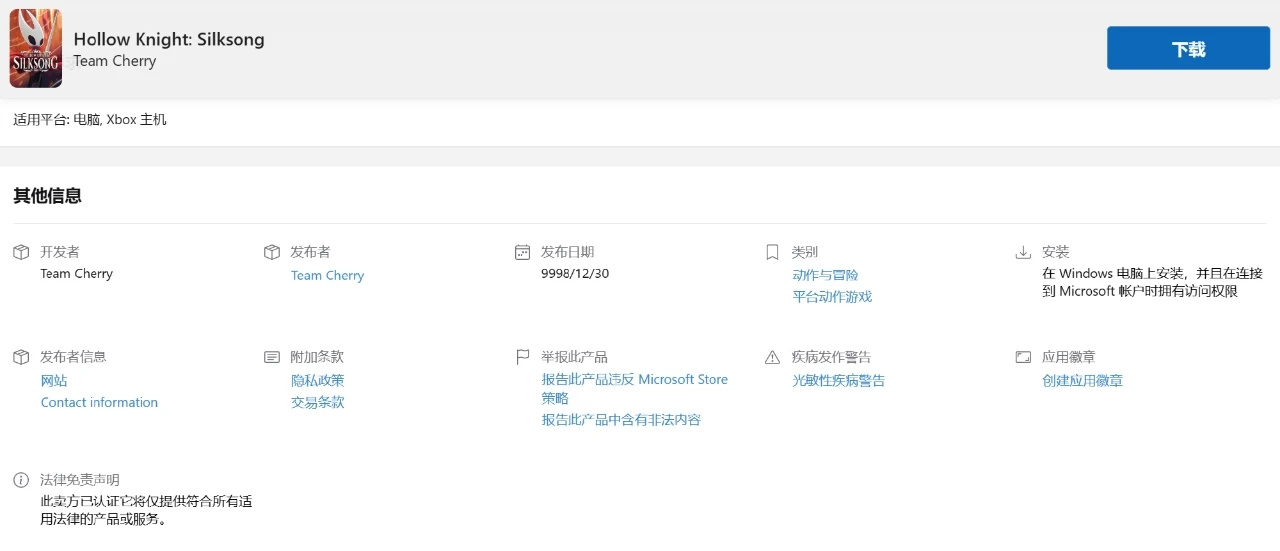Click the badge icon beside 应用徽章
The height and width of the screenshot is (551, 1280).
(1023, 357)
